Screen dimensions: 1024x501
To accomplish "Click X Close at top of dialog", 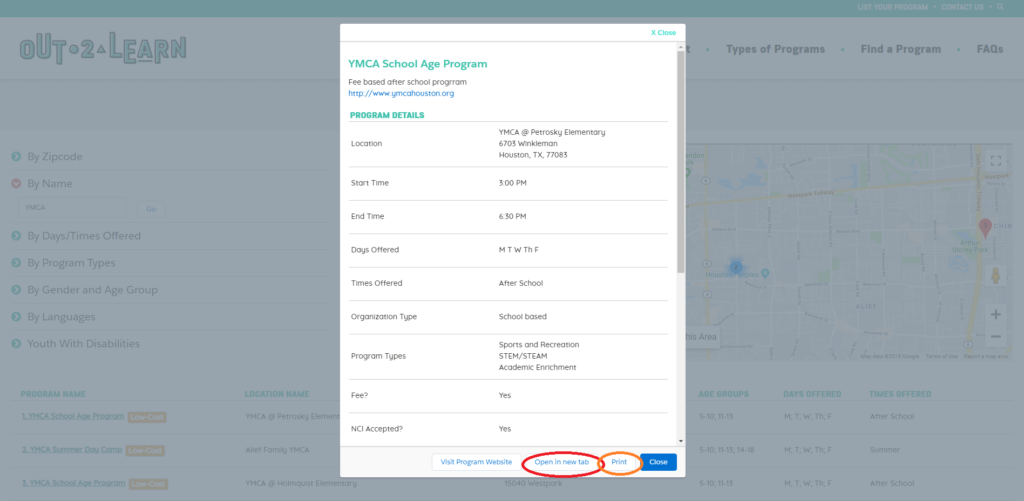I will [x=664, y=33].
